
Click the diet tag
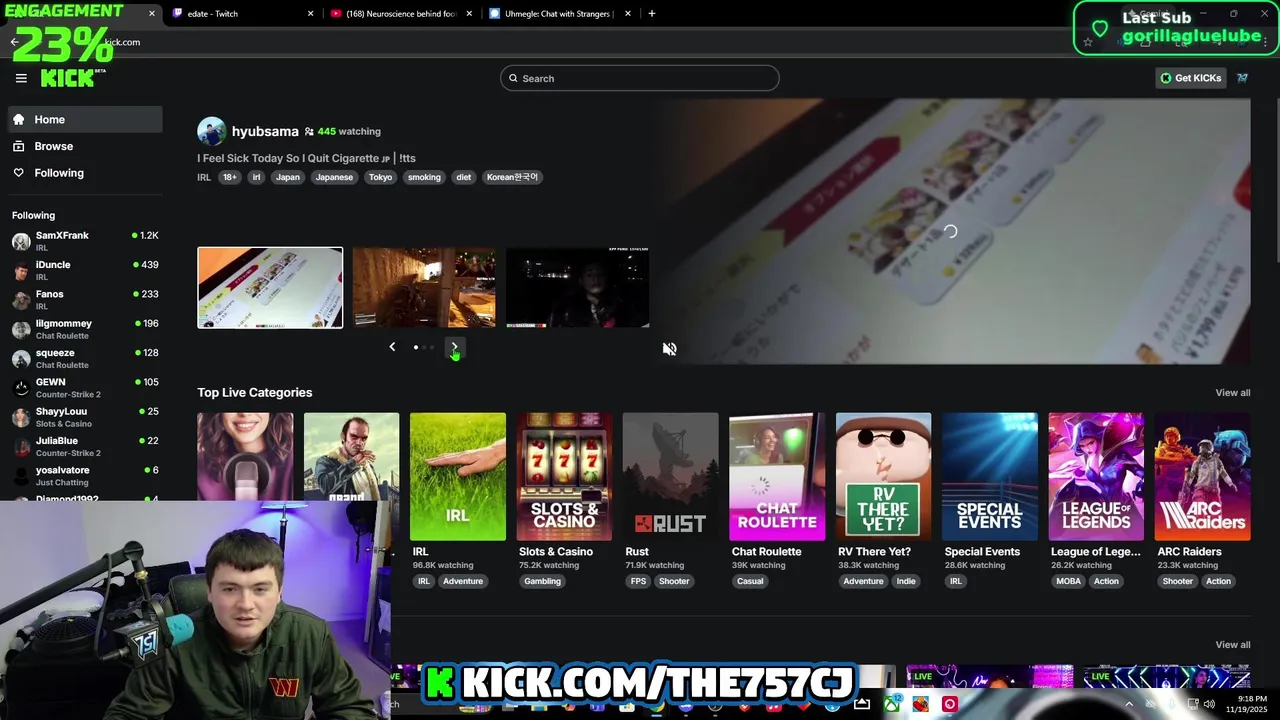(x=463, y=177)
